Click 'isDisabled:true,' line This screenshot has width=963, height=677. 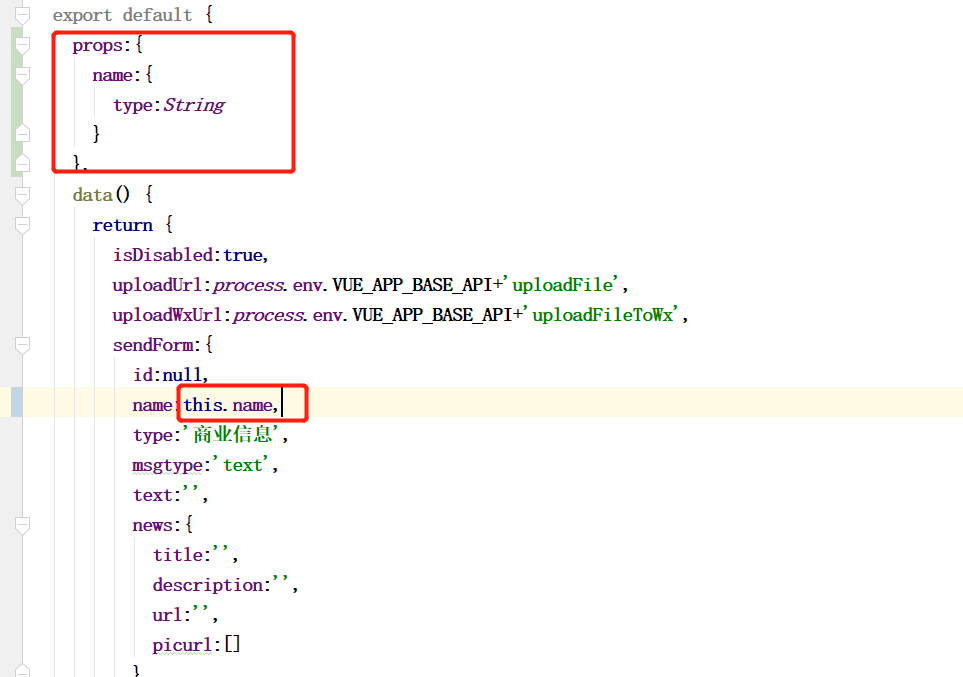190,255
